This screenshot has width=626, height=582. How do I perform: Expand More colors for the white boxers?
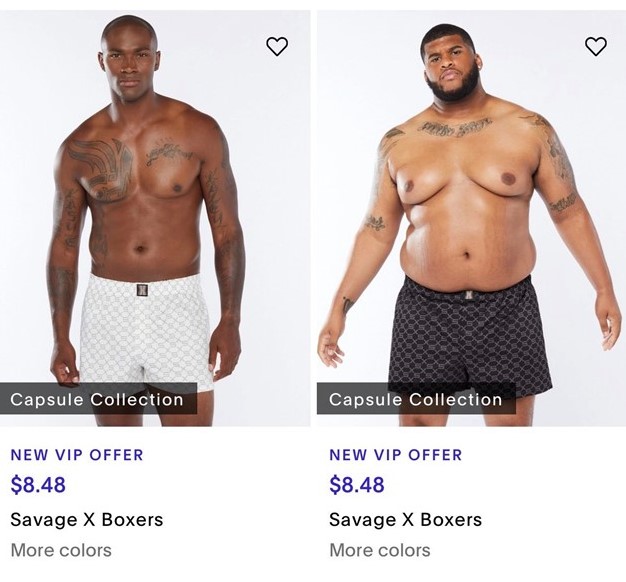61,550
